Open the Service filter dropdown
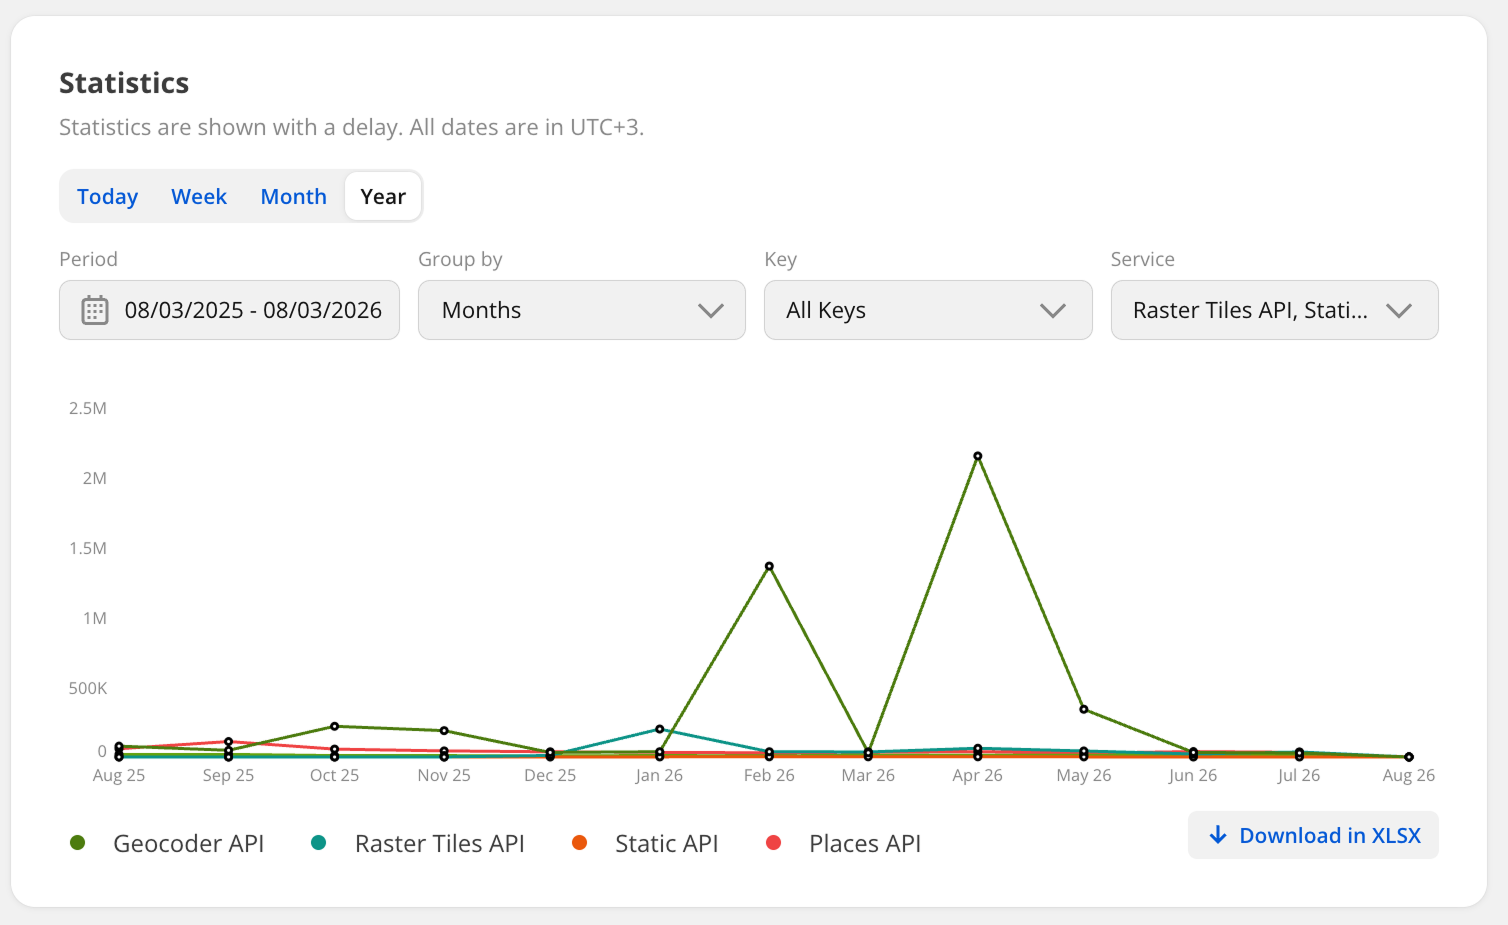Screen dimensions: 1508x925 1274,310
